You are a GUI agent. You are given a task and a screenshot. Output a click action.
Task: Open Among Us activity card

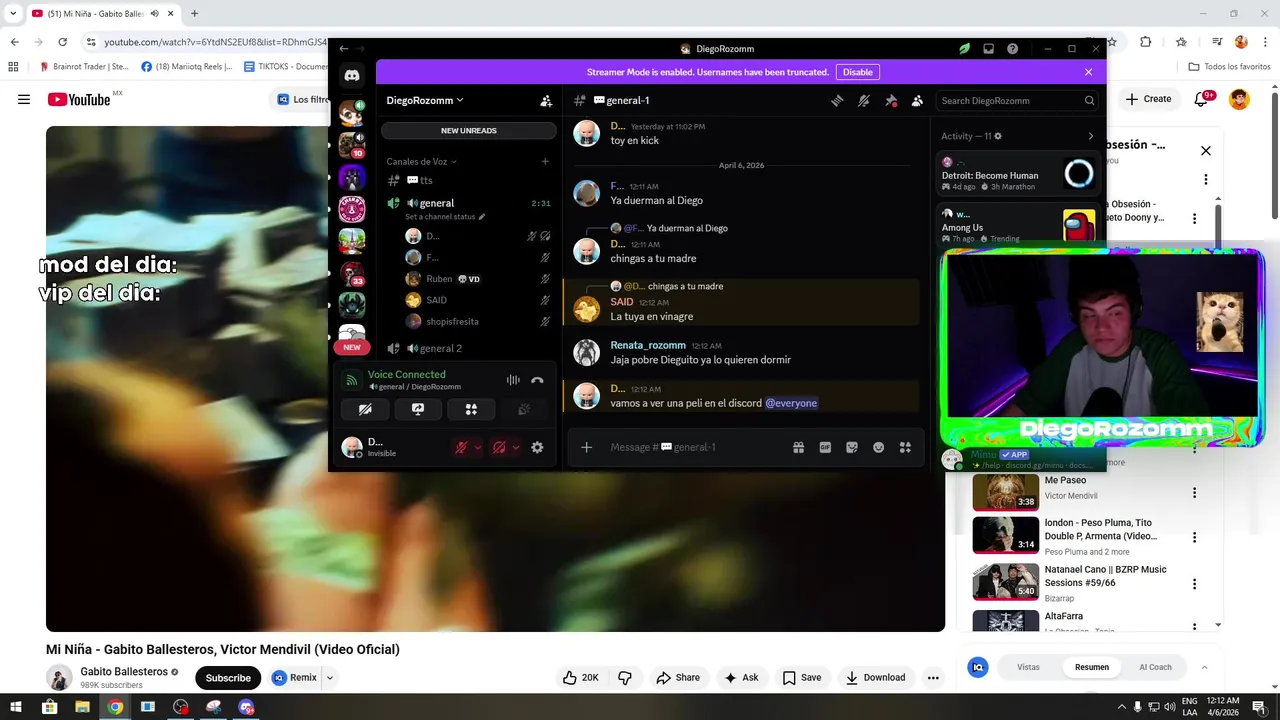[1019, 226]
